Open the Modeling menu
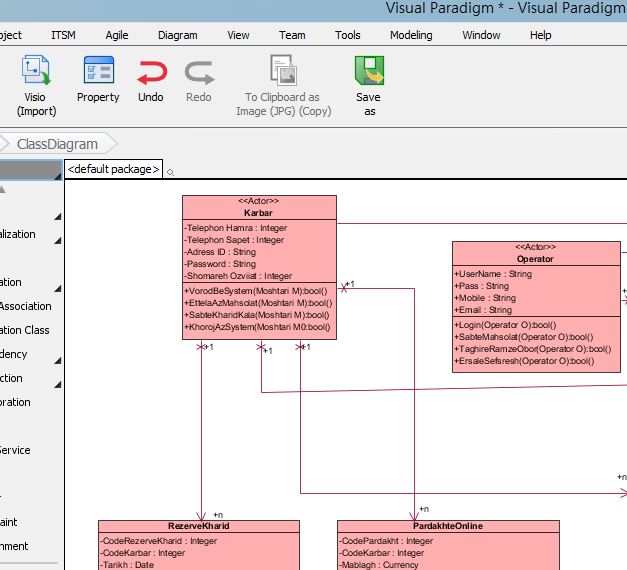627x570 pixels. tap(411, 35)
